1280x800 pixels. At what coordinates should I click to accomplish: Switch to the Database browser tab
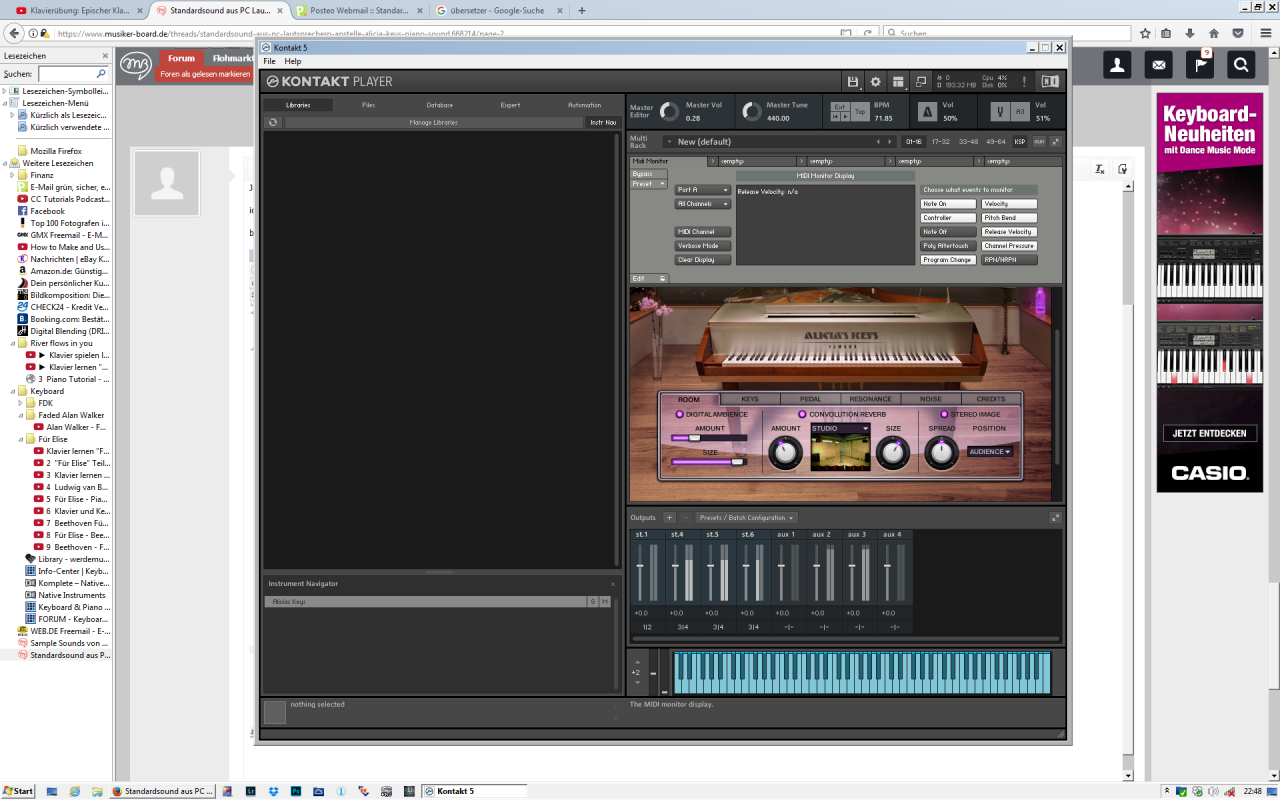(x=439, y=105)
